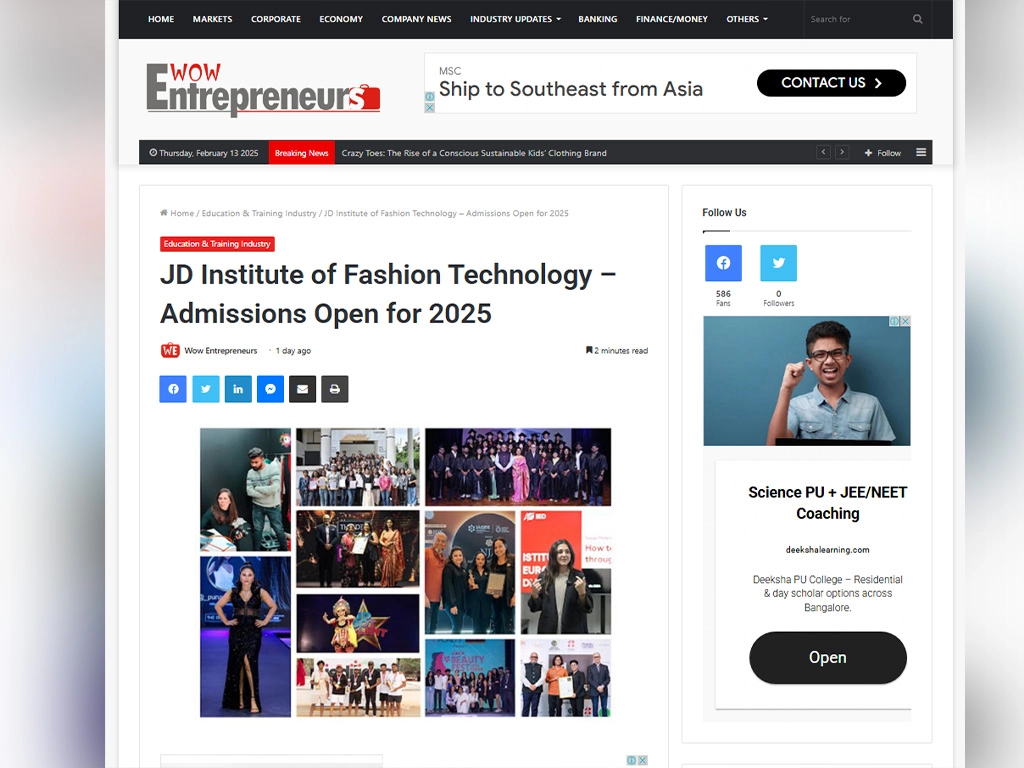Open the Banking menu item

(598, 19)
